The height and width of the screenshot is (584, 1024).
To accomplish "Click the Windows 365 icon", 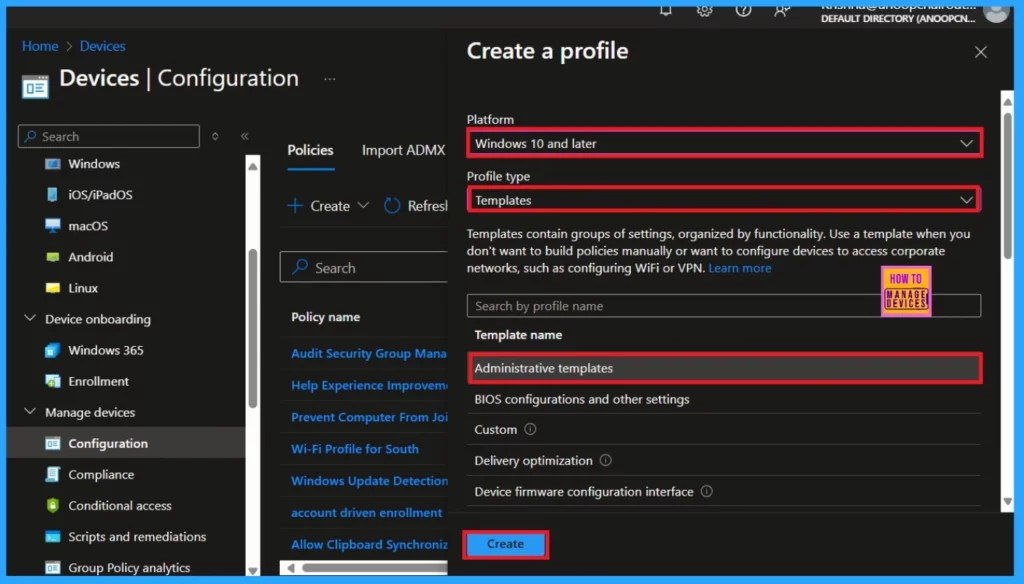I will click(x=53, y=350).
